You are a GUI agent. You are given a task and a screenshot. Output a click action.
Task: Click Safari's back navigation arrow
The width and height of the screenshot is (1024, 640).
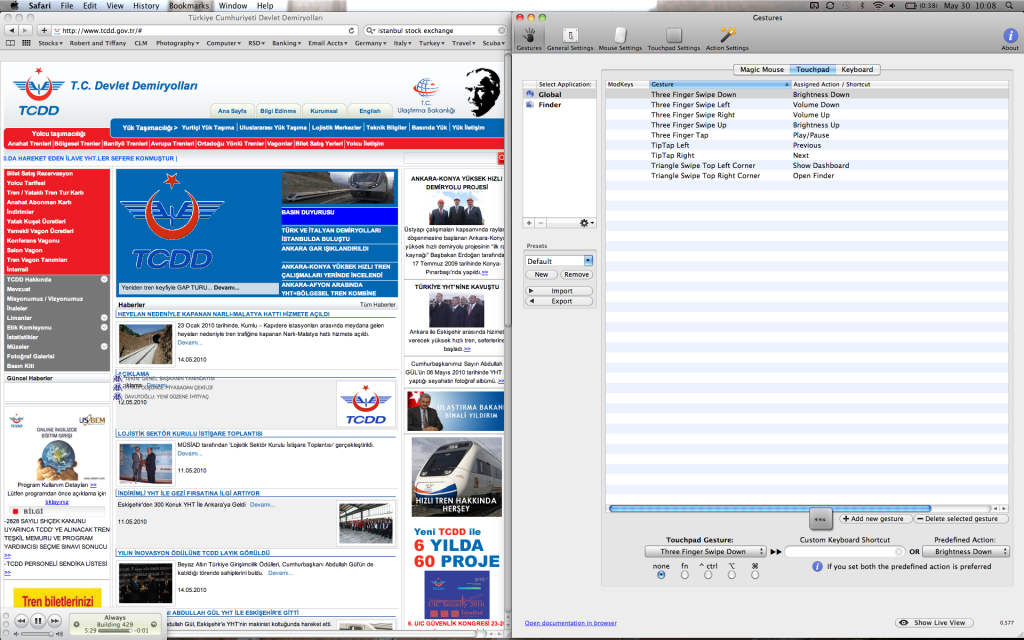pyautogui.click(x=11, y=30)
